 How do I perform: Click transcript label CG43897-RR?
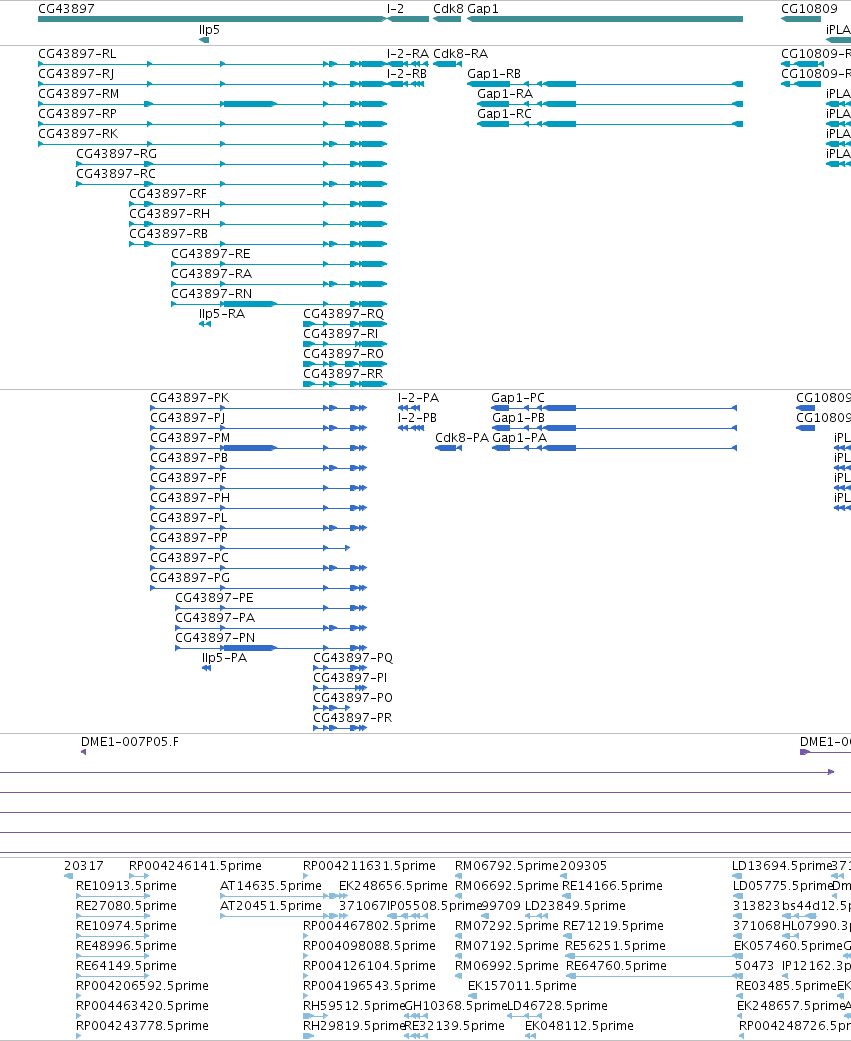point(343,374)
